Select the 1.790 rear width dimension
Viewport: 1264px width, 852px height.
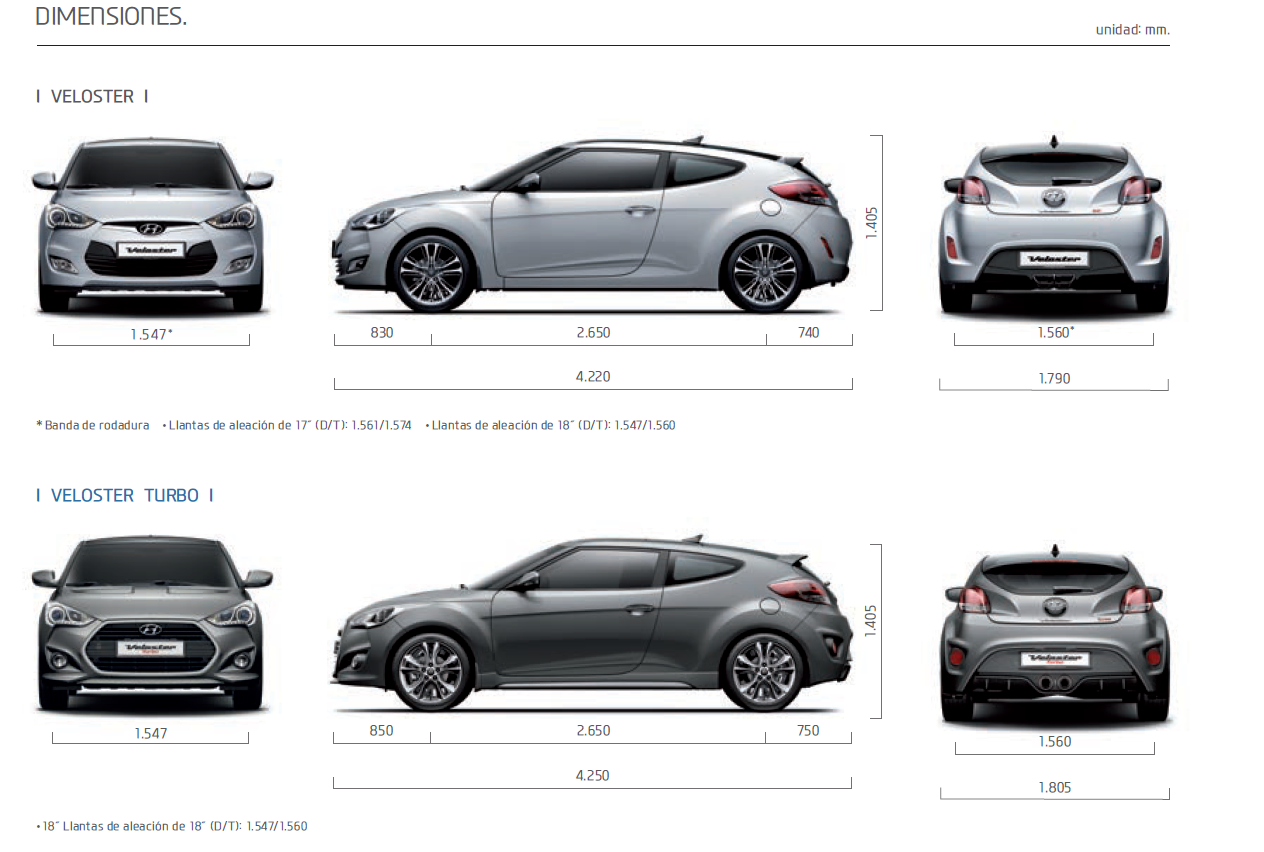point(1053,378)
